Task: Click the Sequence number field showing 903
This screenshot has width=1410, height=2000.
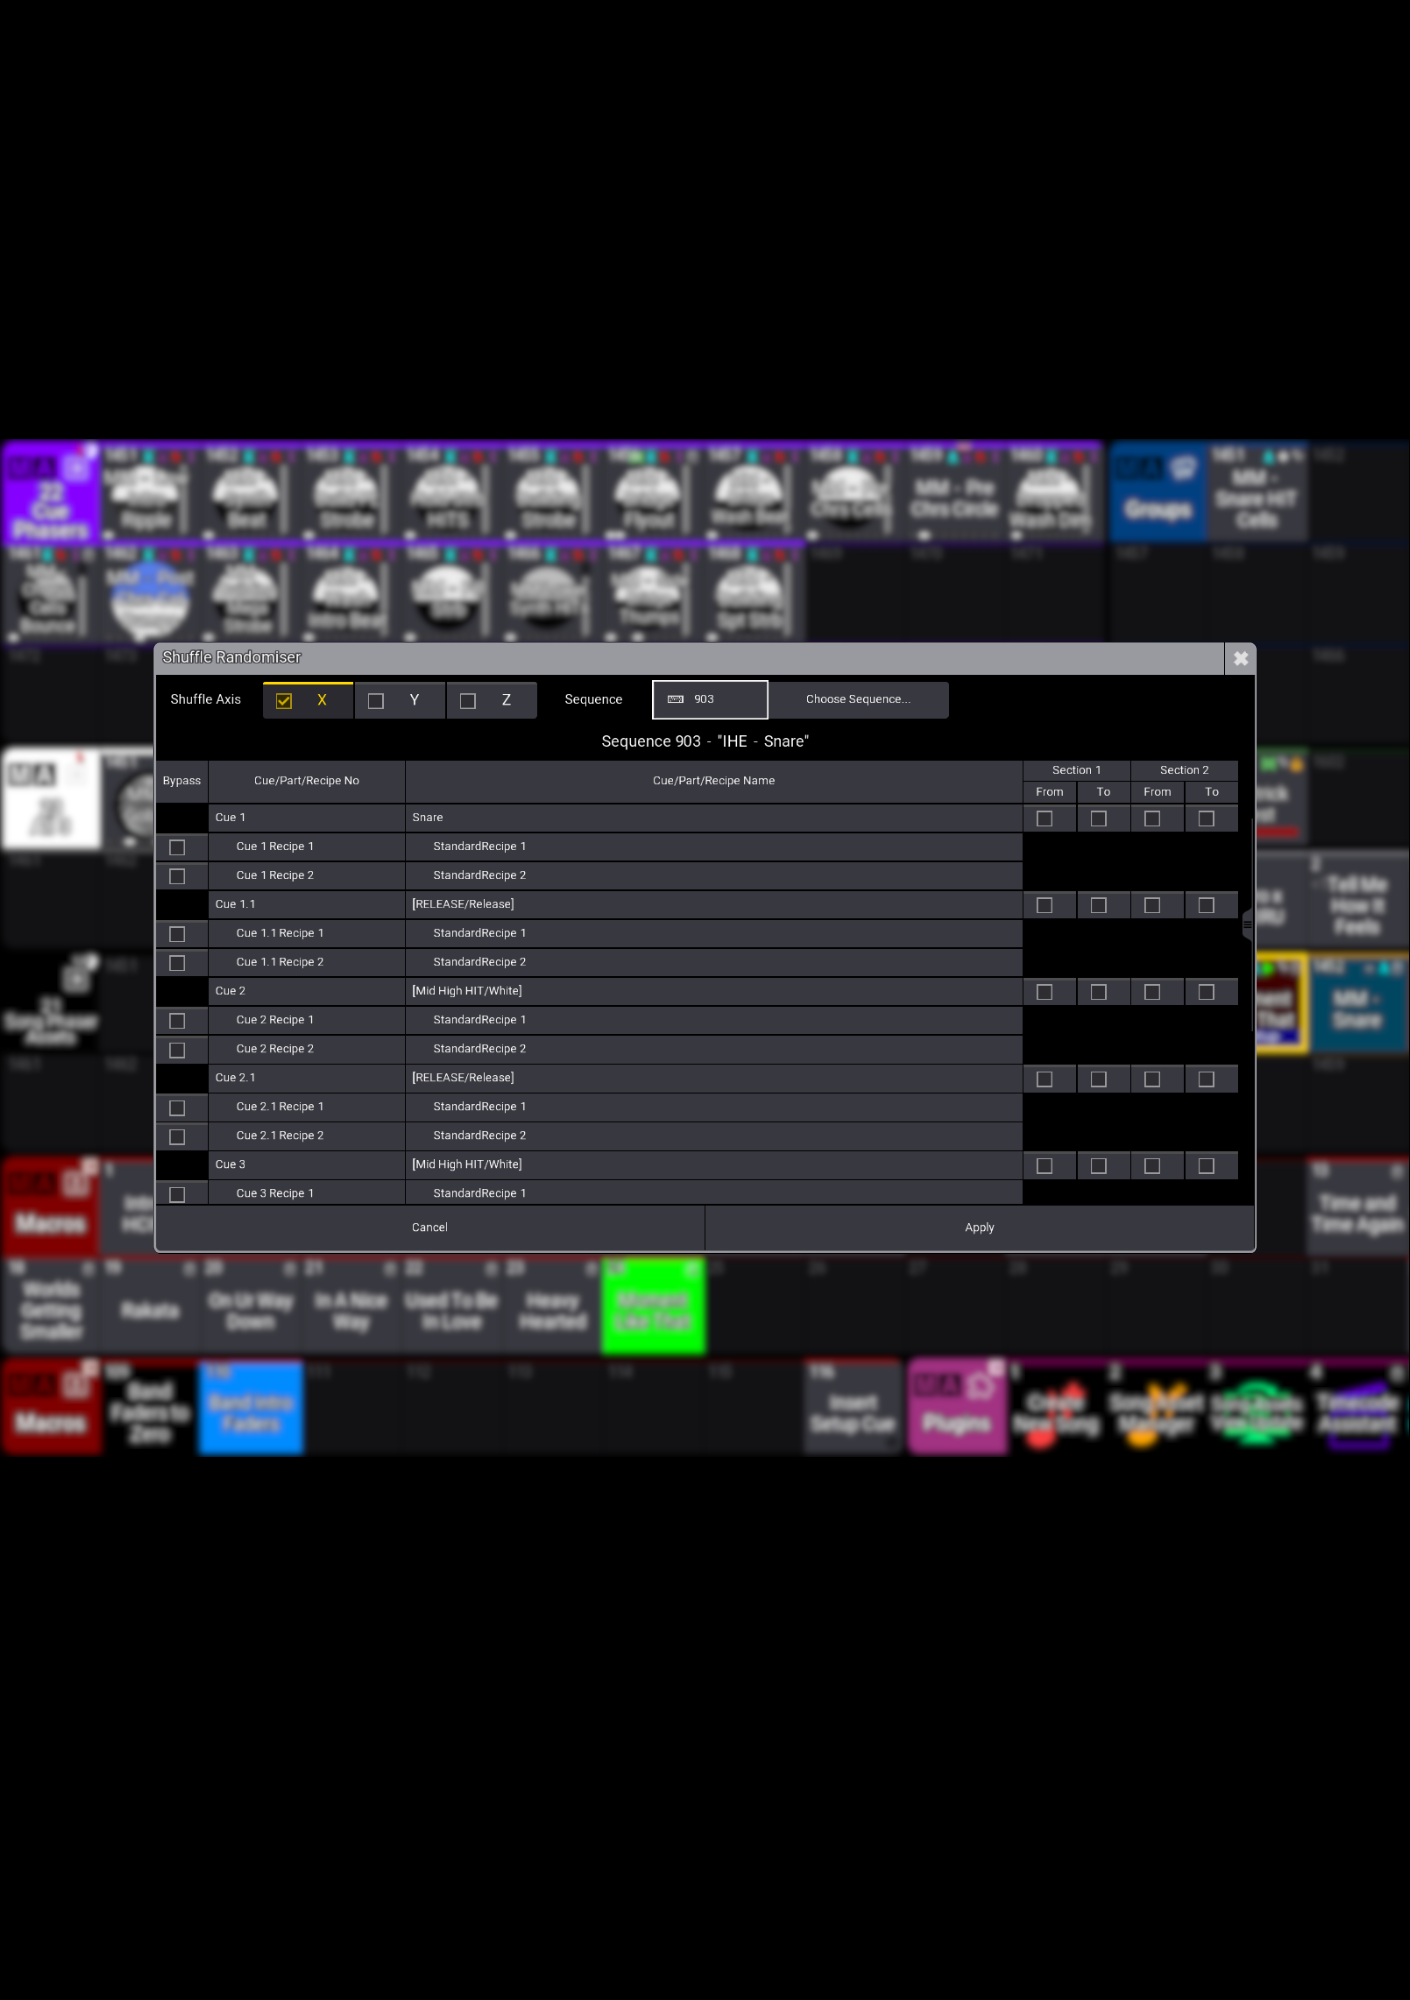Action: [710, 700]
